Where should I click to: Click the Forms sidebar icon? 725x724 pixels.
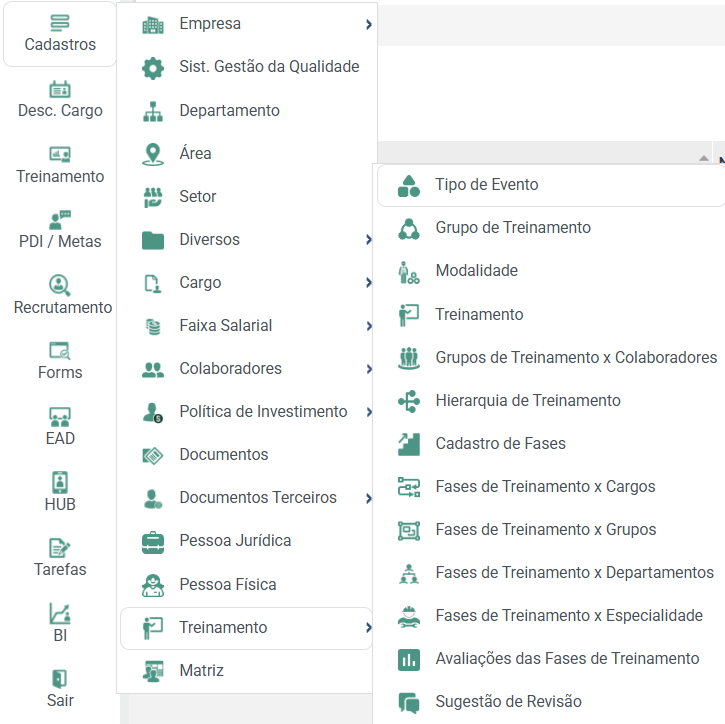[x=60, y=351]
